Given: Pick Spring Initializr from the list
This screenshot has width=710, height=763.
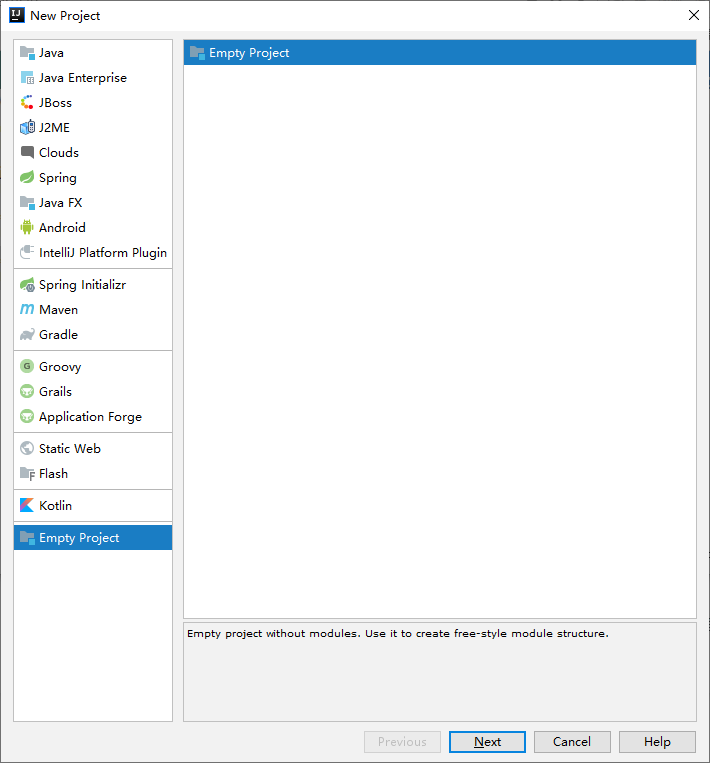Looking at the screenshot, I should click(x=82, y=285).
